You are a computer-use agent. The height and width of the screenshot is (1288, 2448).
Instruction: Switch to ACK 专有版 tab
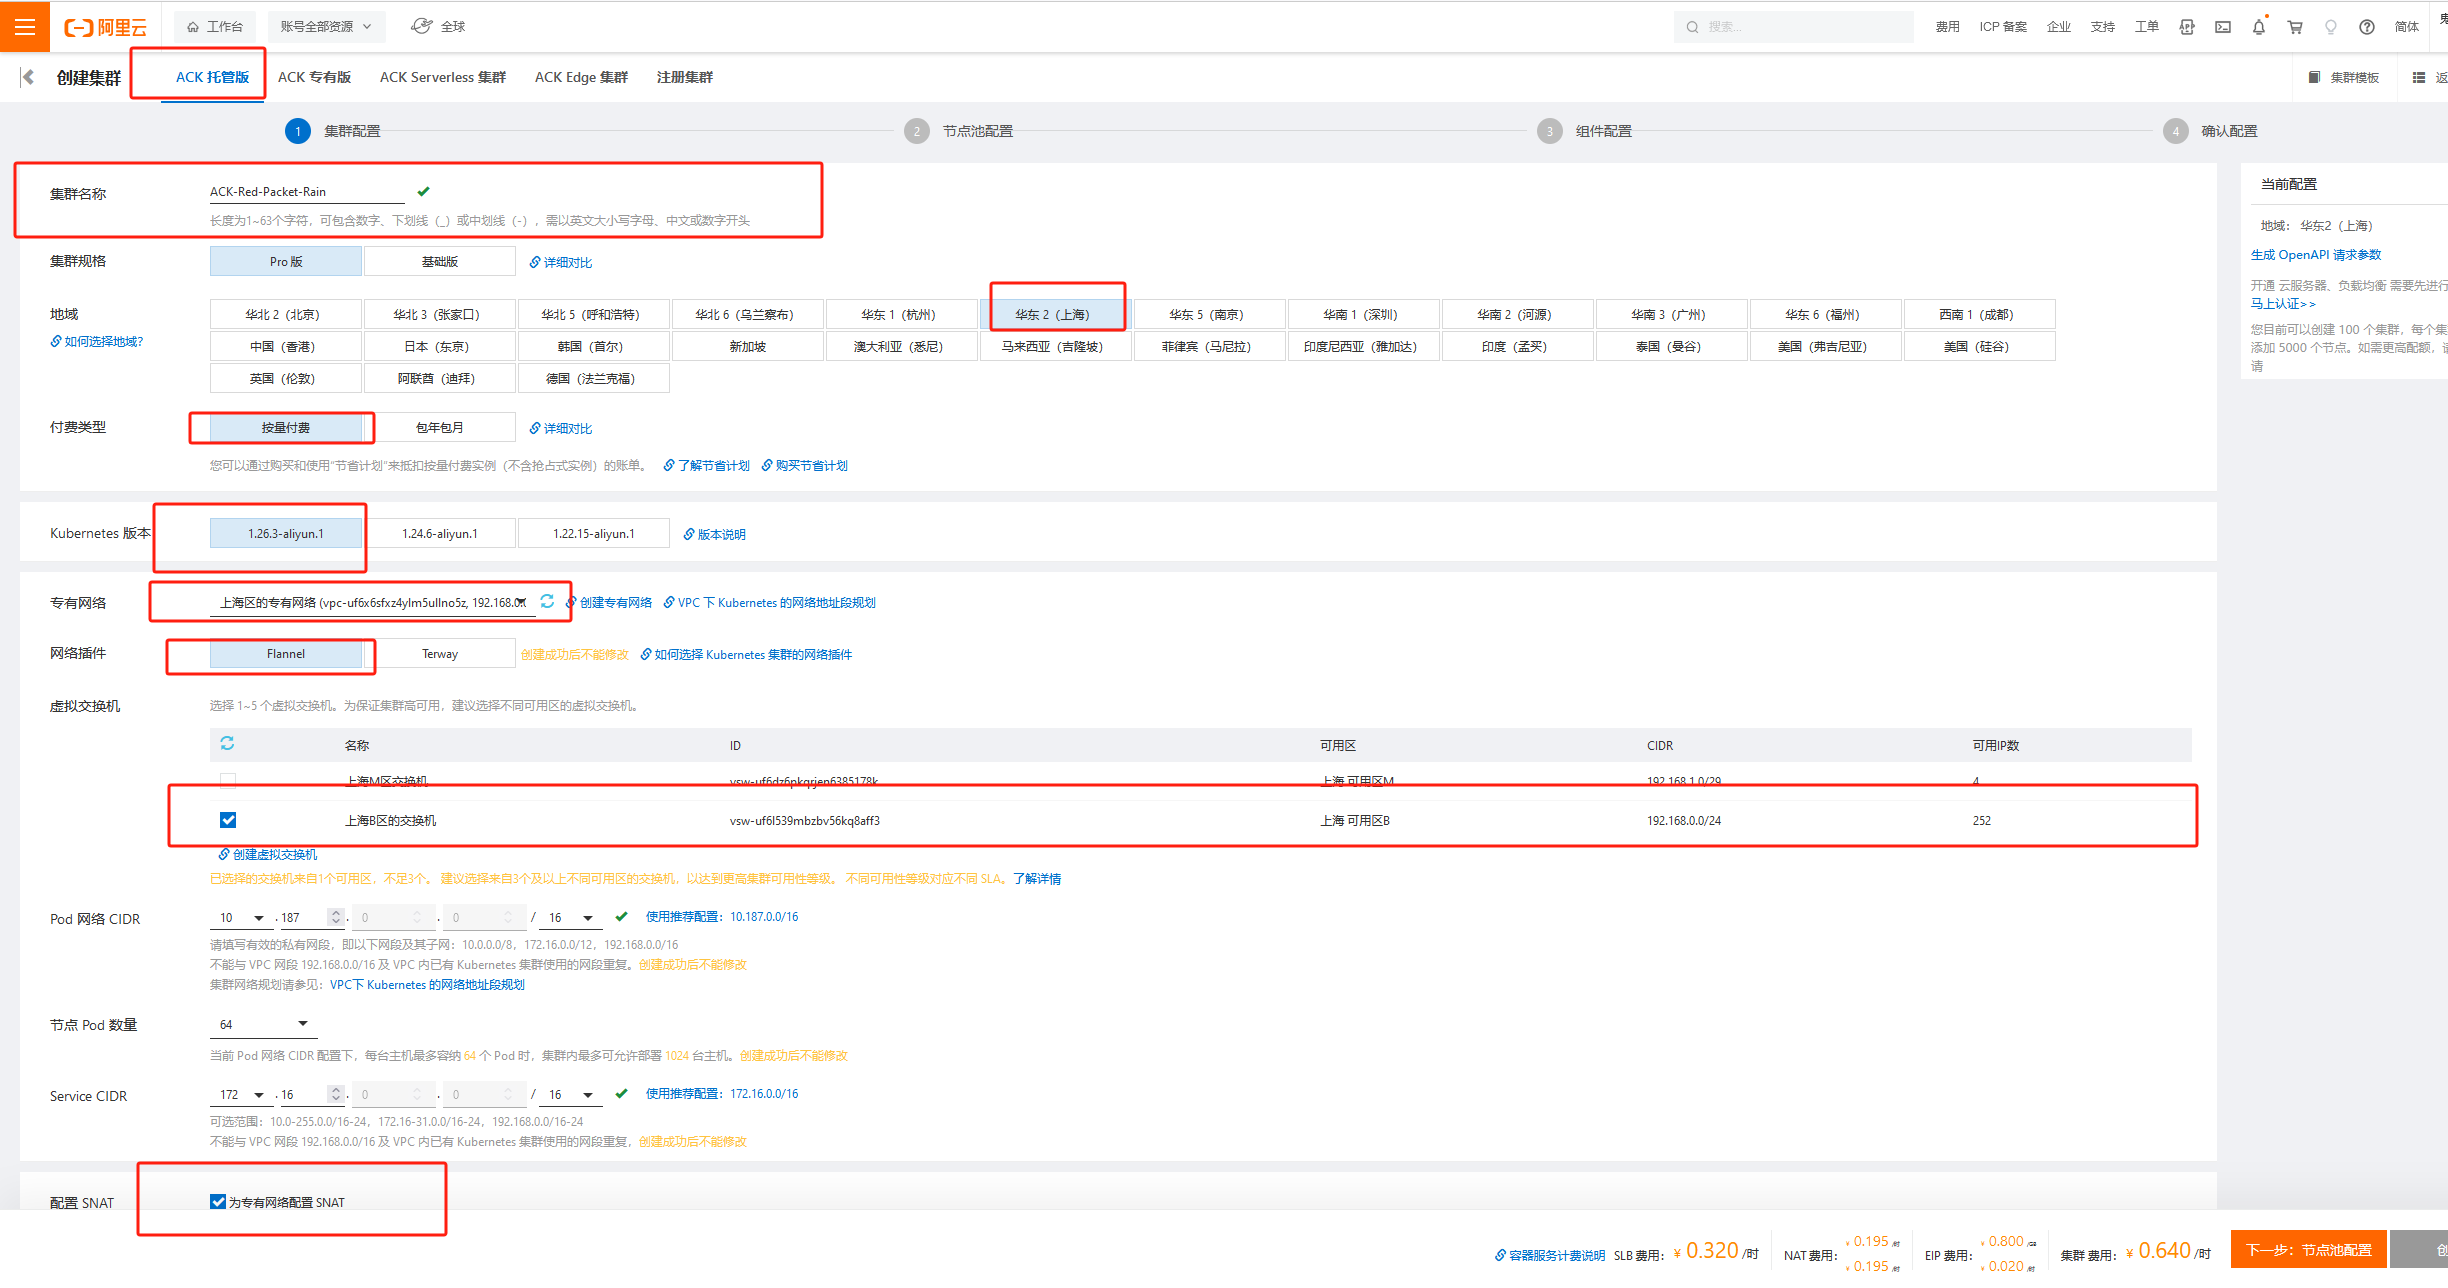pyautogui.click(x=314, y=77)
